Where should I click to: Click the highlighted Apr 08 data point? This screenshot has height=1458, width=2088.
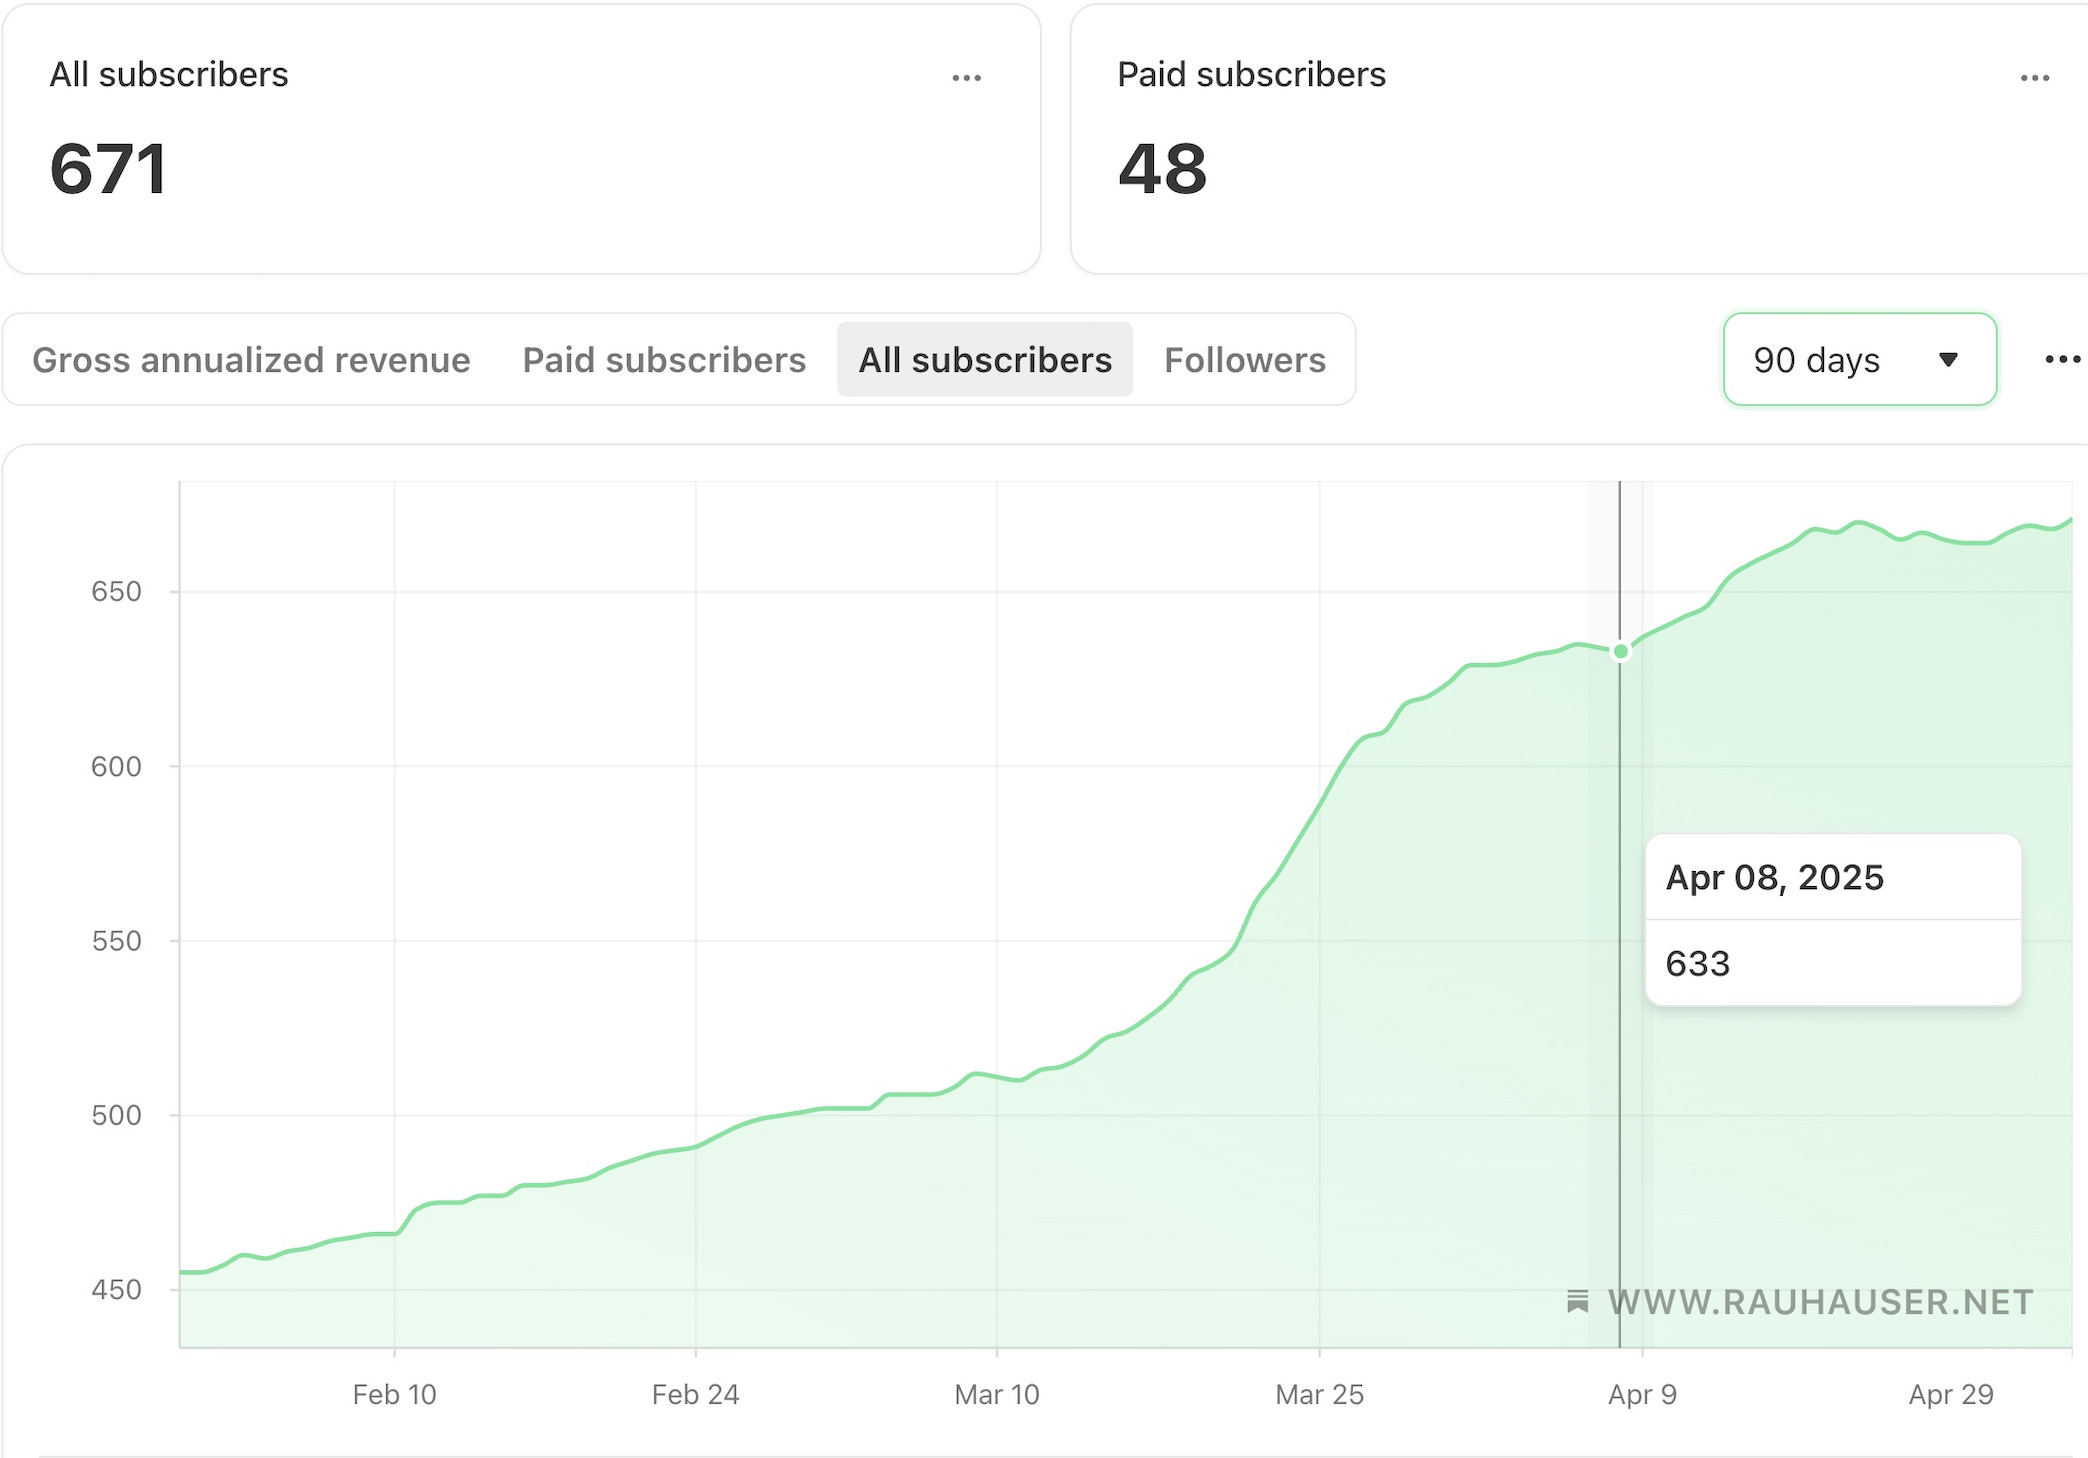point(1620,651)
